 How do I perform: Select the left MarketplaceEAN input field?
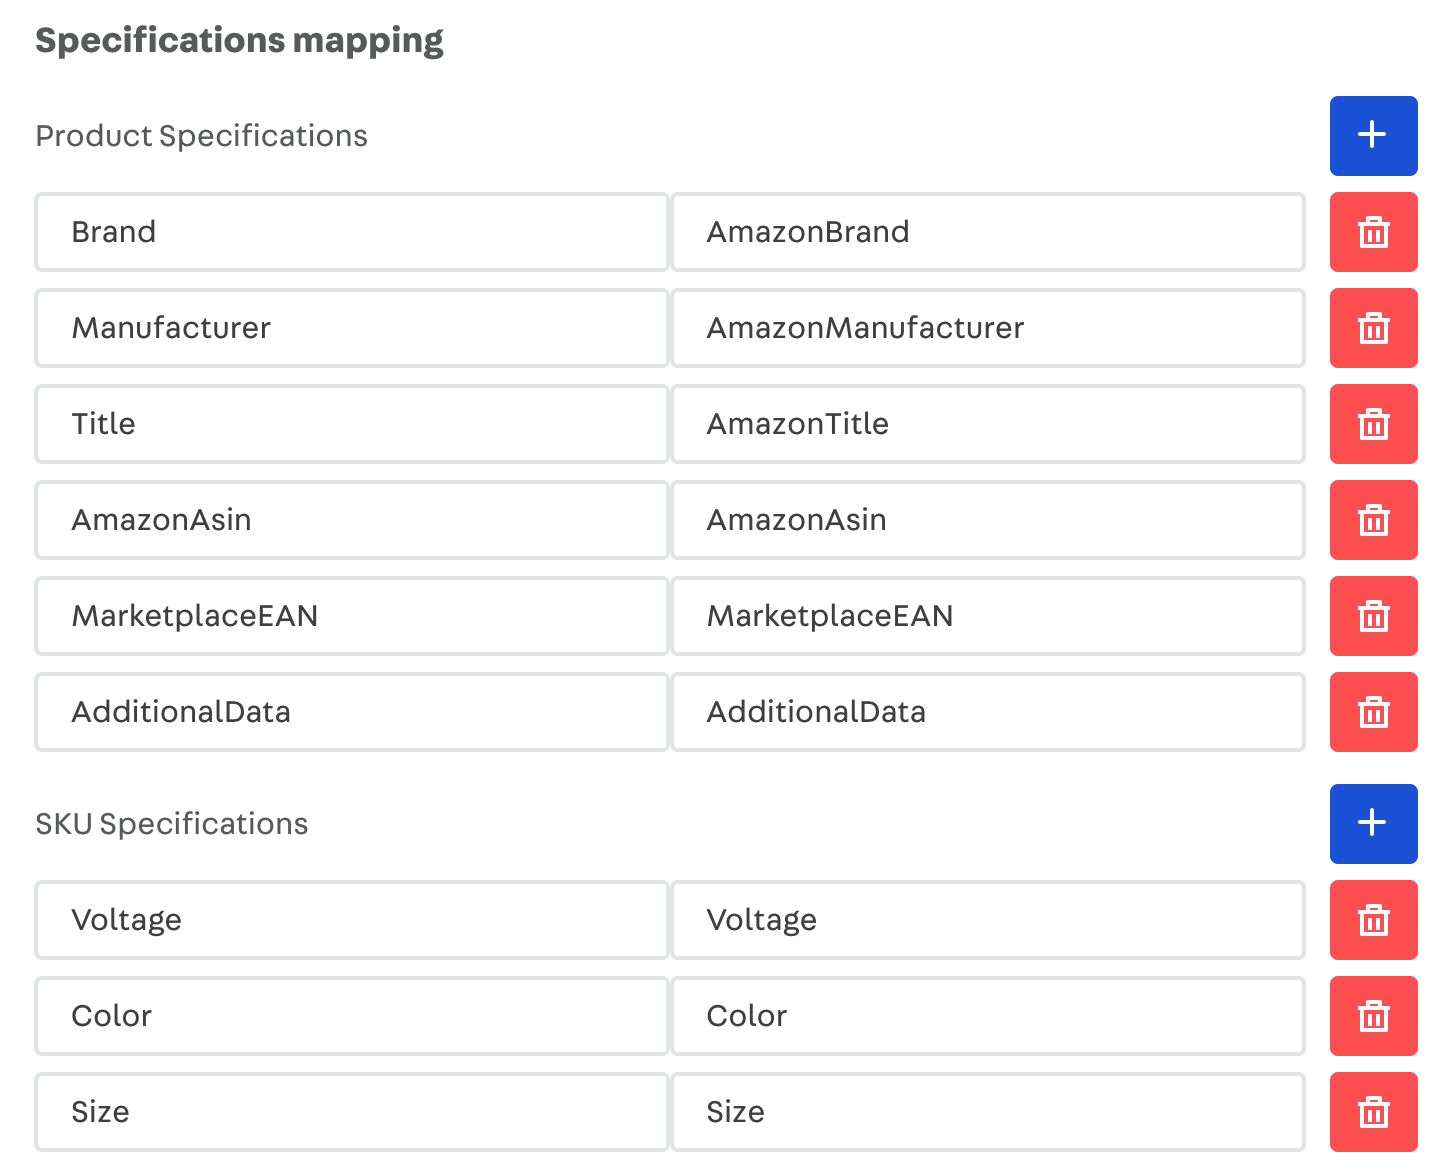tap(351, 616)
